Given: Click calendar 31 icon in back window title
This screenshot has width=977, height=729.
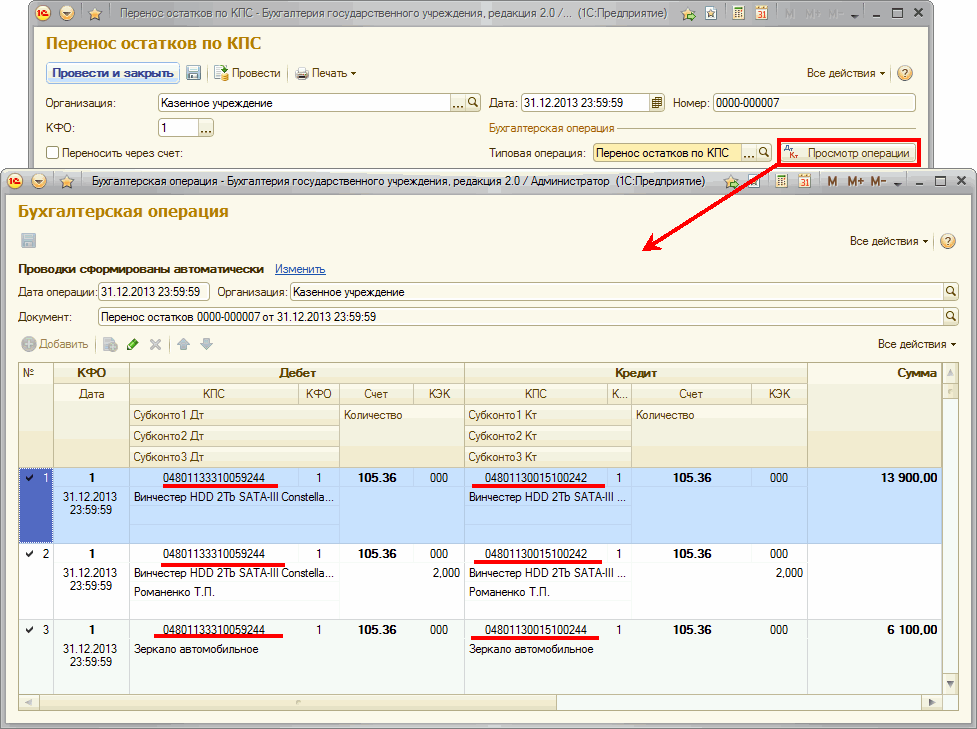Looking at the screenshot, I should coord(761,13).
